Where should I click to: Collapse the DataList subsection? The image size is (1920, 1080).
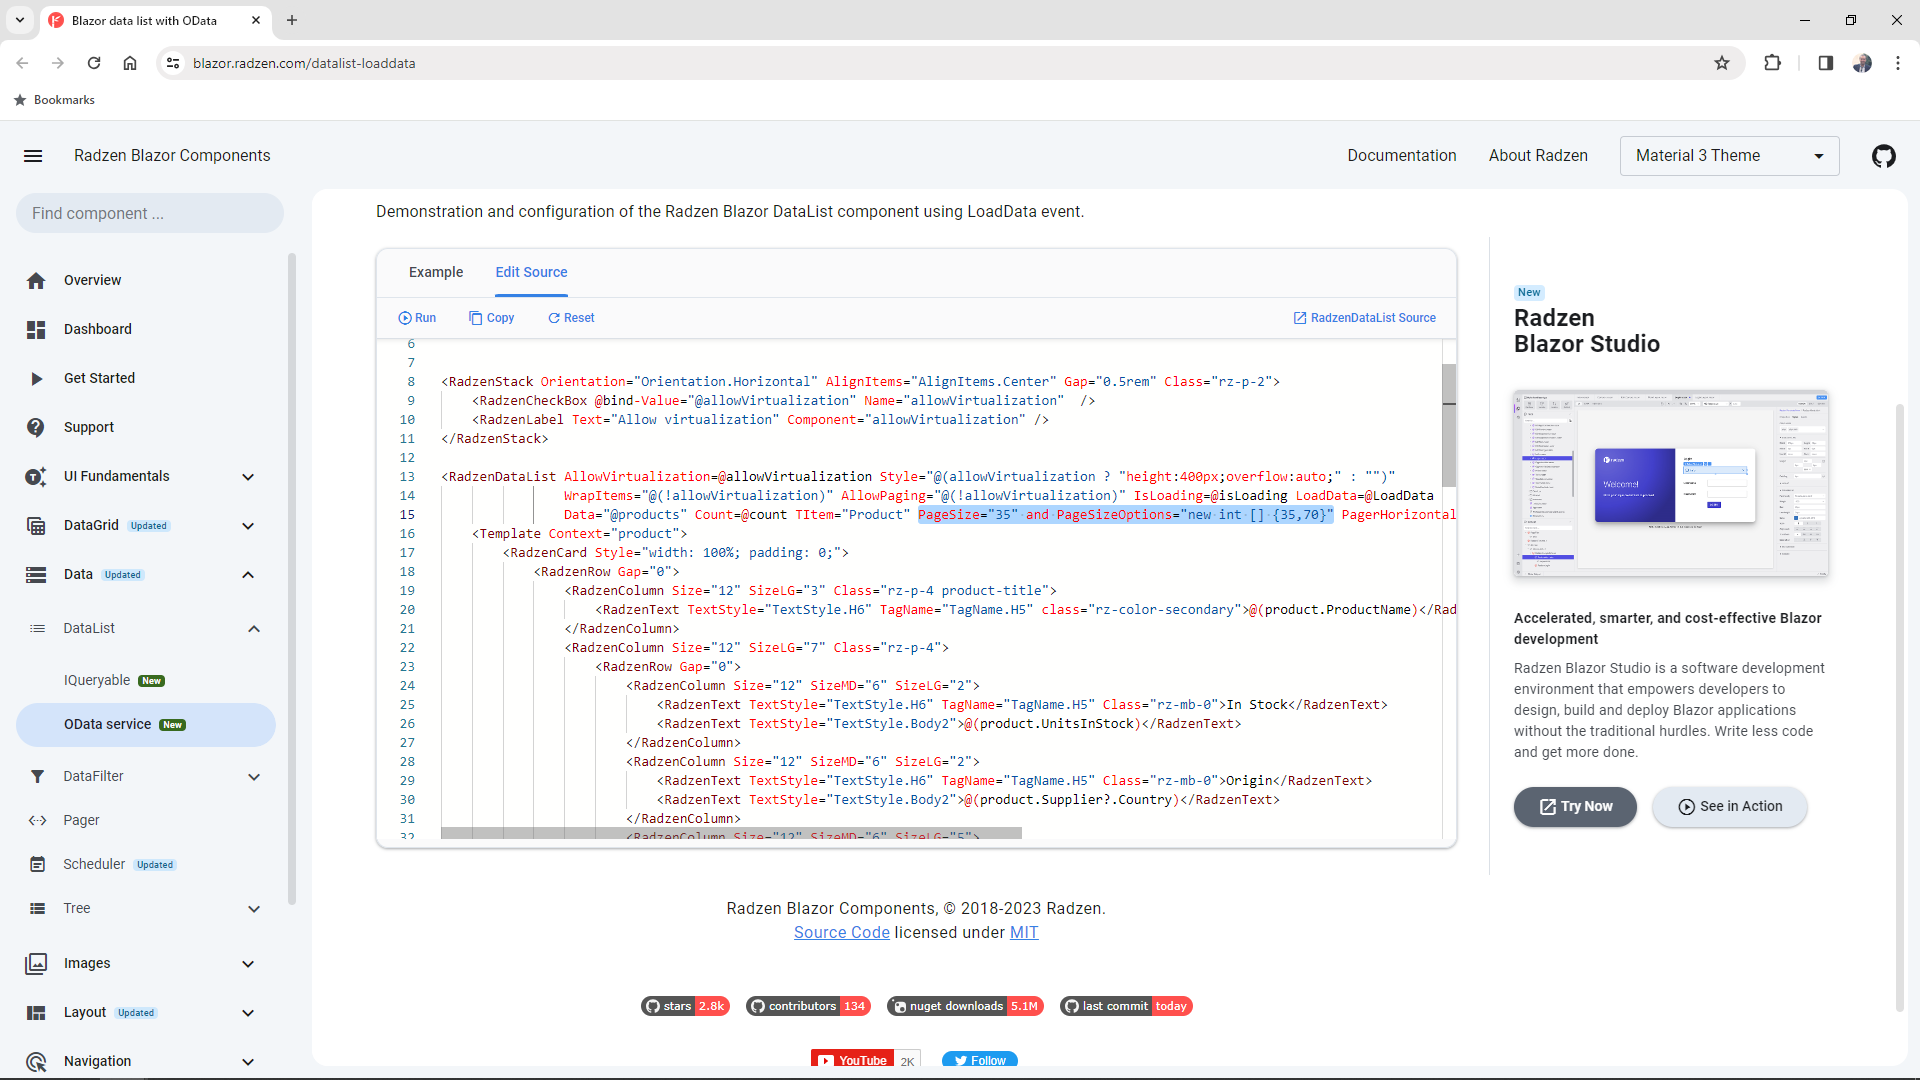(254, 629)
